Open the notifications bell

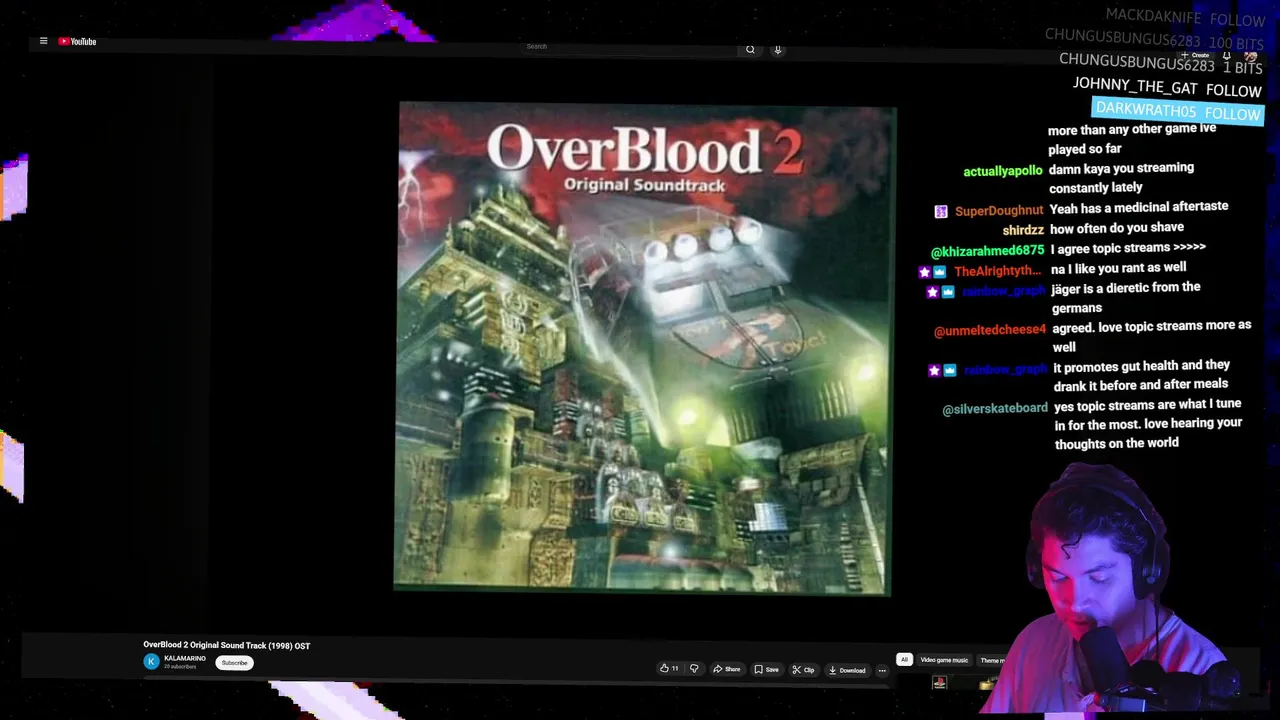click(x=1227, y=55)
